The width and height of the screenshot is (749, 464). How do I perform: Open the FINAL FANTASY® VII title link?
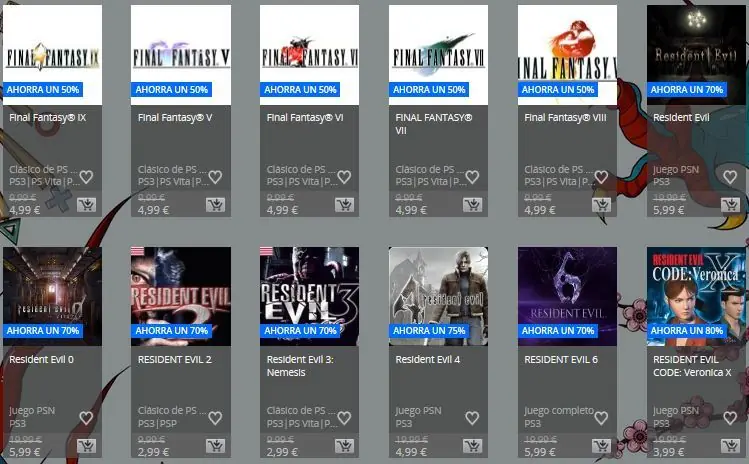pyautogui.click(x=434, y=124)
